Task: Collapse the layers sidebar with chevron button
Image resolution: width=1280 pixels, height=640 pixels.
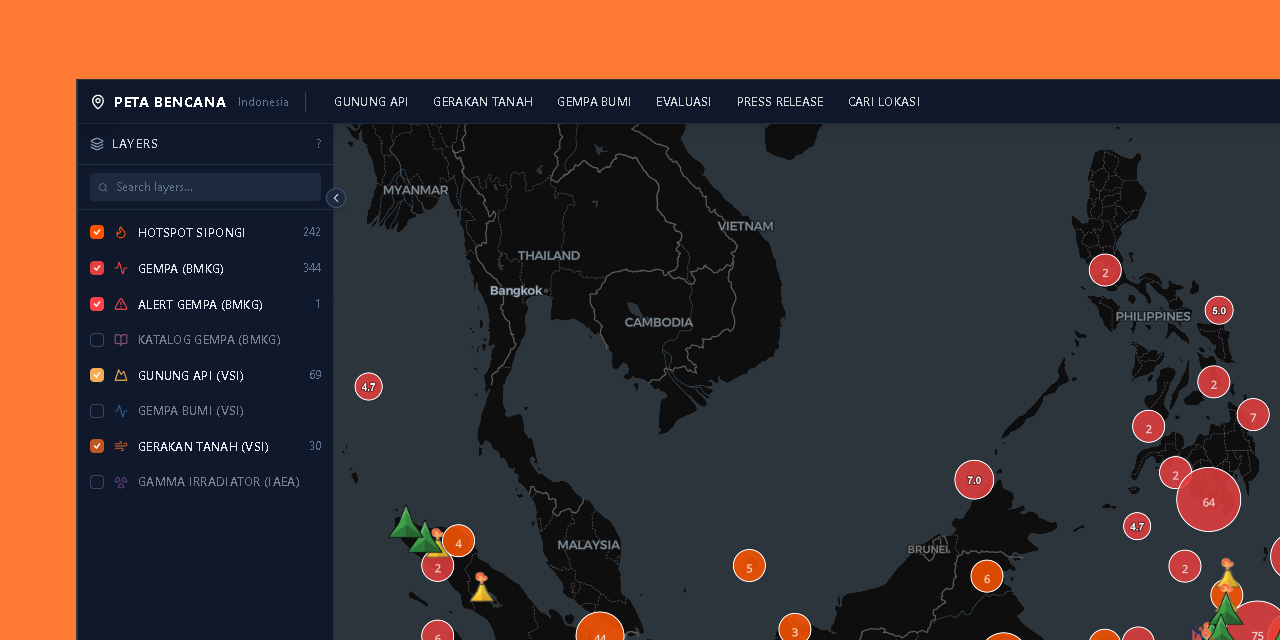Action: coord(336,198)
